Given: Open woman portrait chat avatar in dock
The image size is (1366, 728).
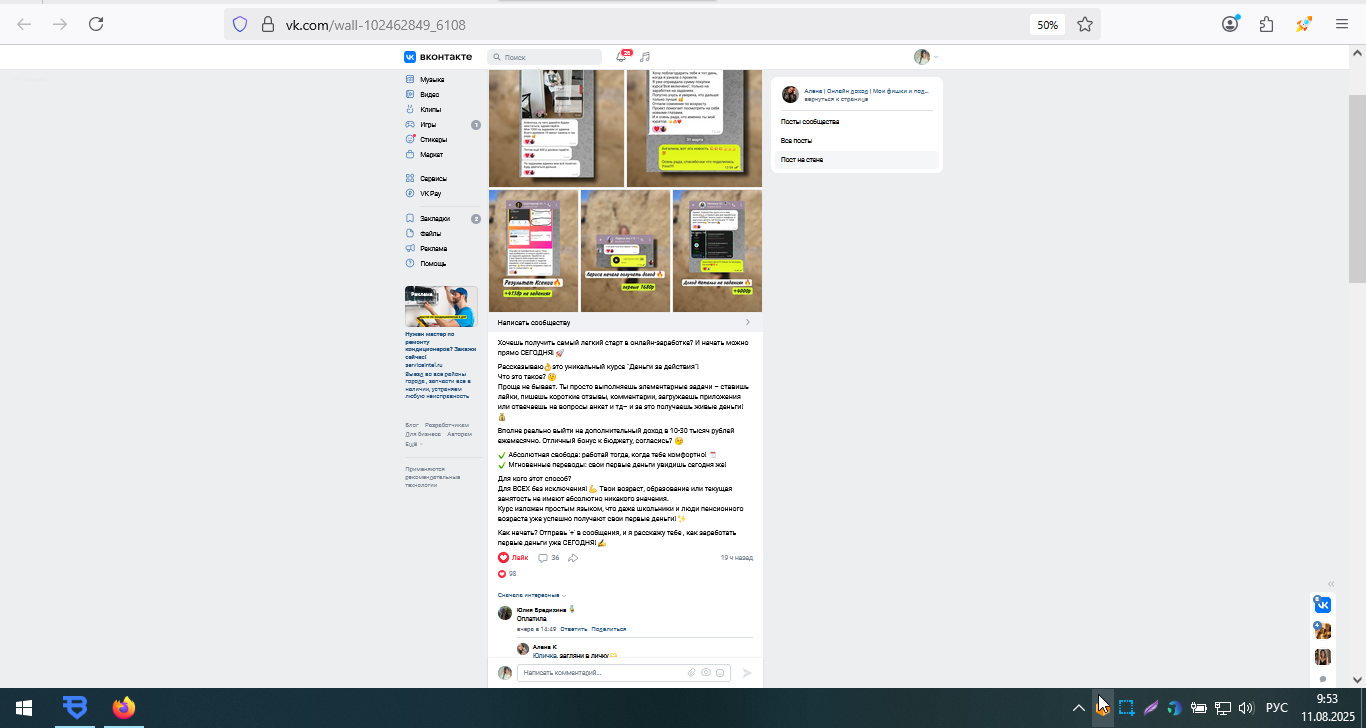Looking at the screenshot, I should point(1322,657).
